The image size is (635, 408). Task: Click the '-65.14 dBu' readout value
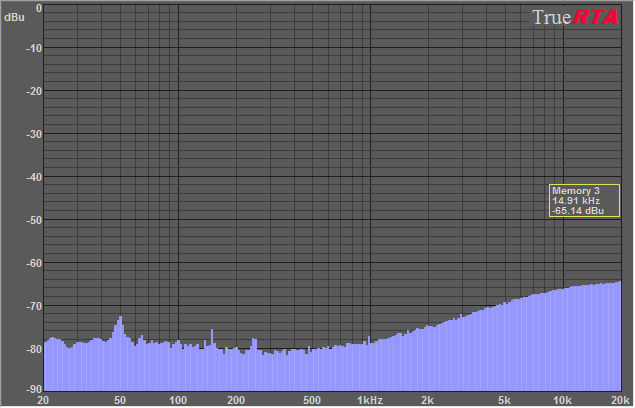(577, 211)
